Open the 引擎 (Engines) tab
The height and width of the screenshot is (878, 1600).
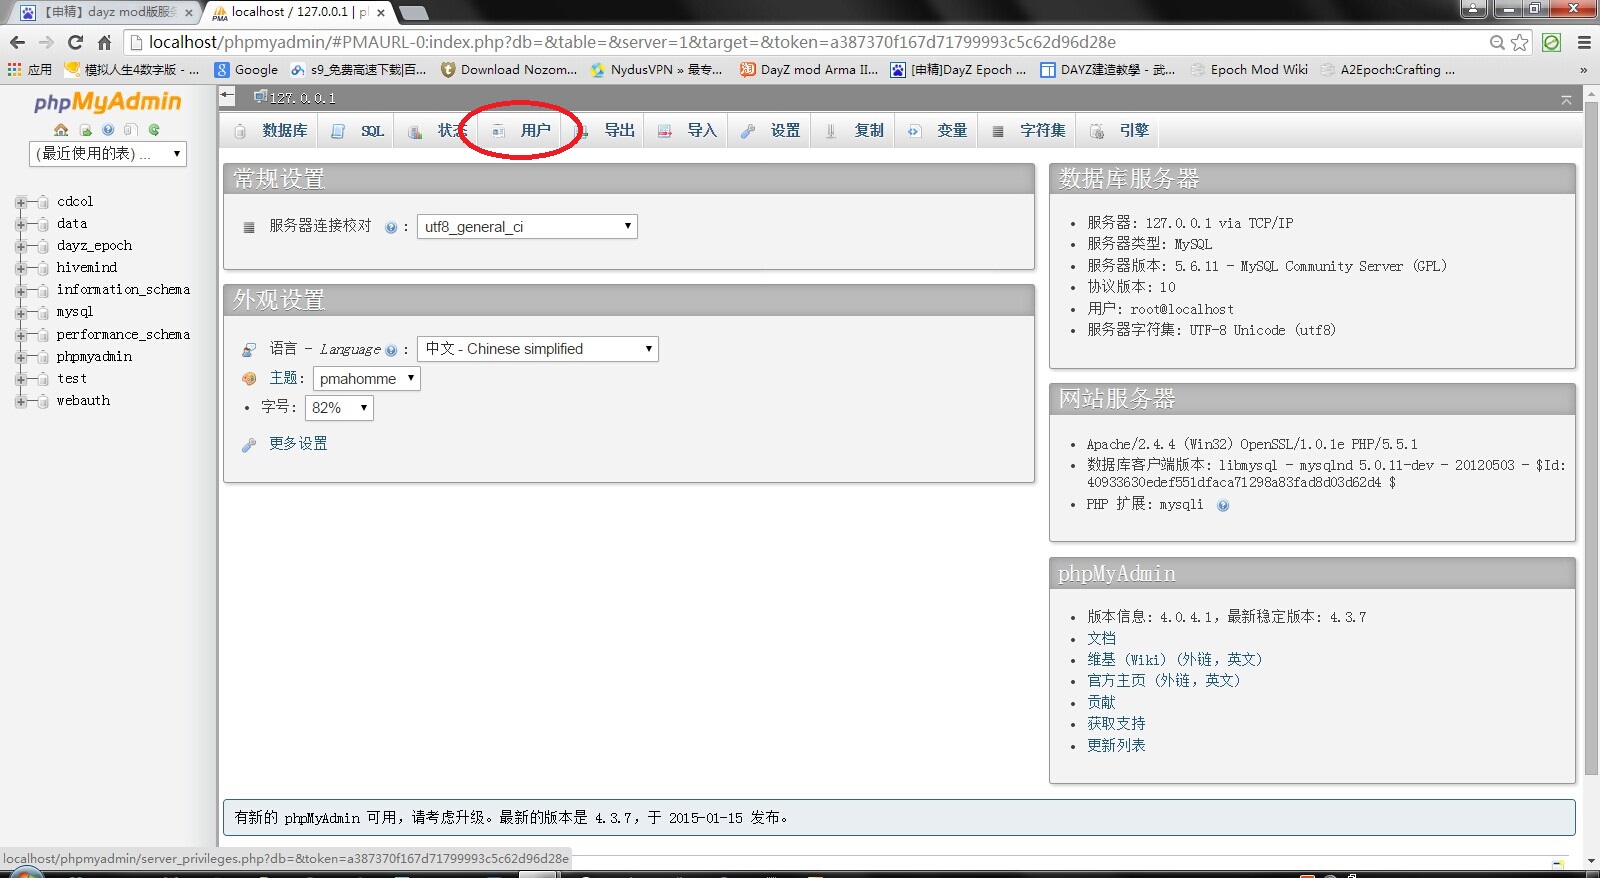pos(1120,131)
